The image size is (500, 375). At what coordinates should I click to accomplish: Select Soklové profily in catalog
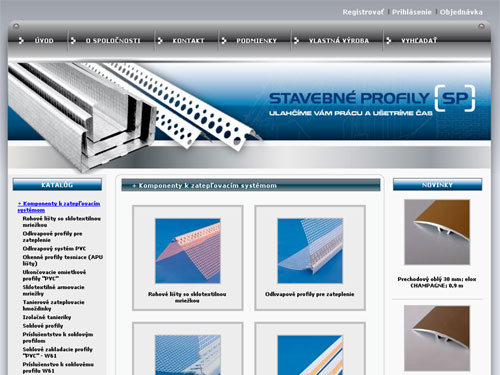43,326
